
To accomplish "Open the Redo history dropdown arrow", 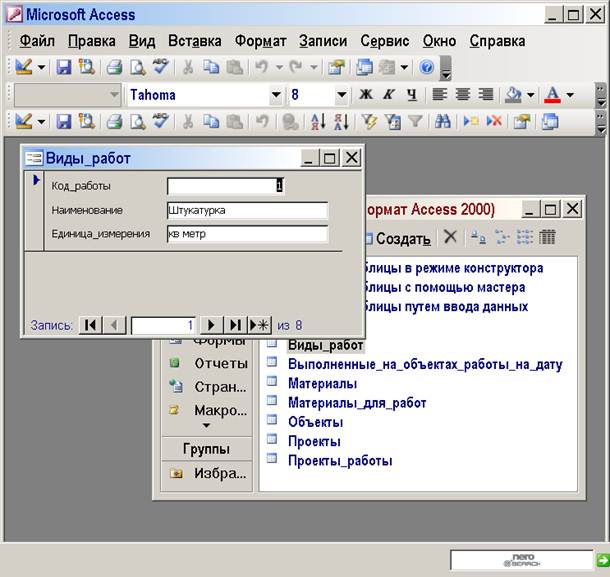I will point(314,67).
